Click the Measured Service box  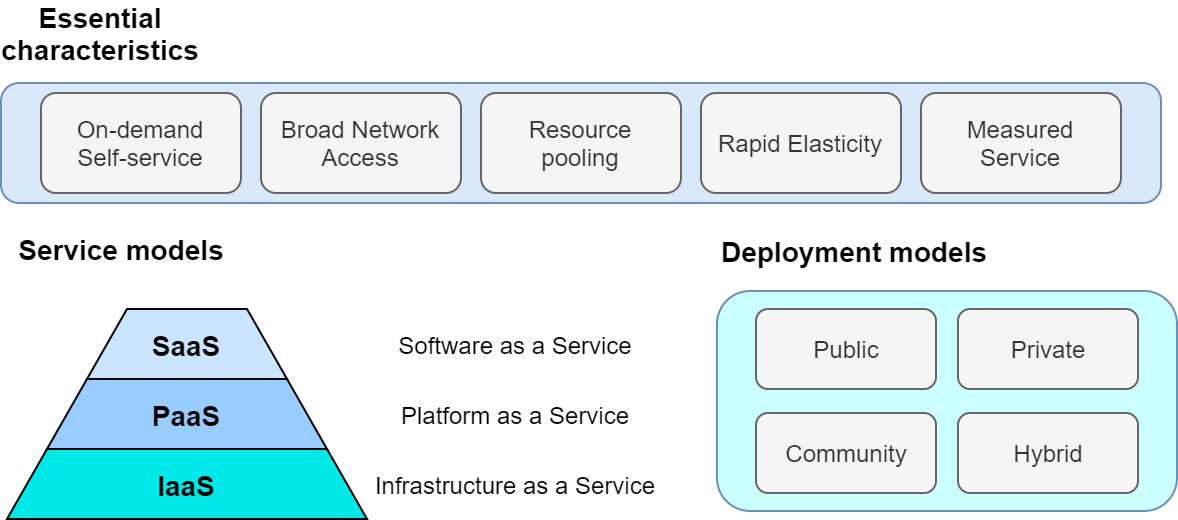tap(1020, 143)
